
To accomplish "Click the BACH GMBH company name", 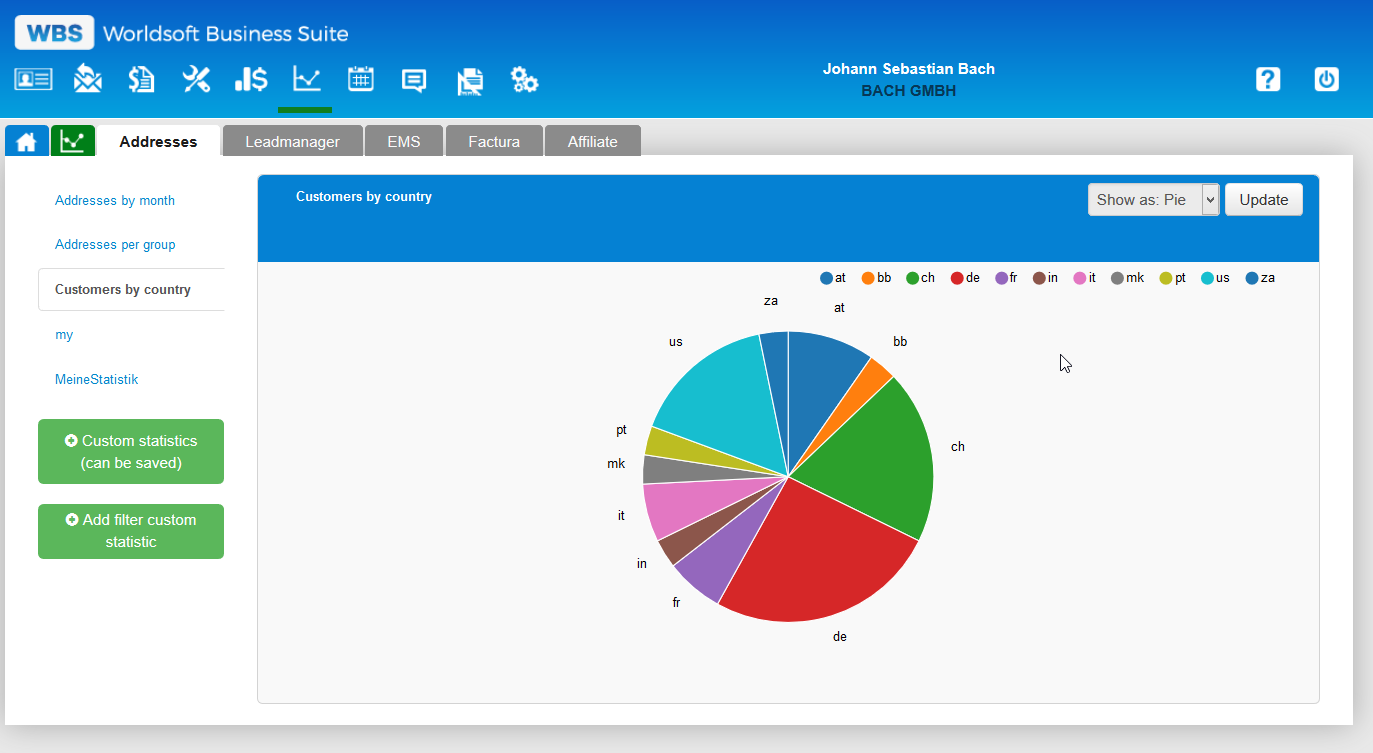I will (909, 91).
